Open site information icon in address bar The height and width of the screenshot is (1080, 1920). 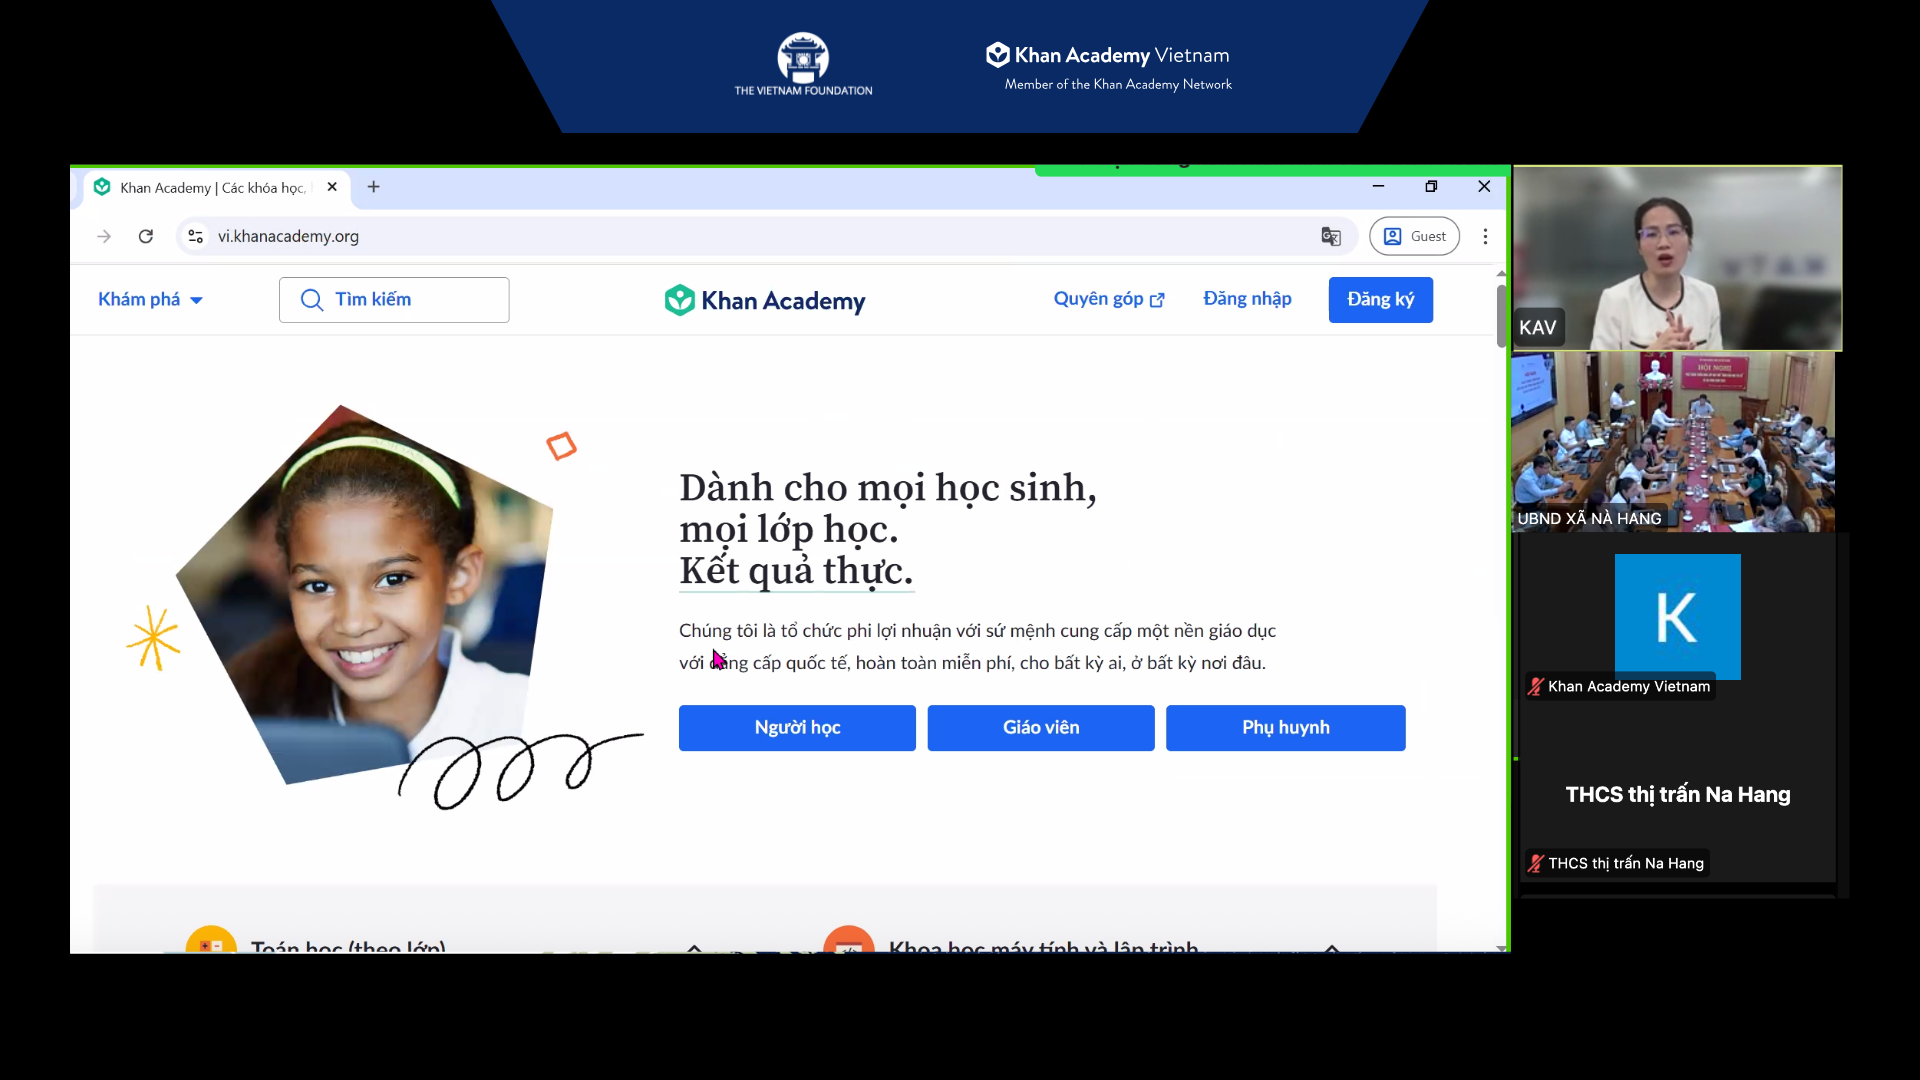pyautogui.click(x=196, y=236)
